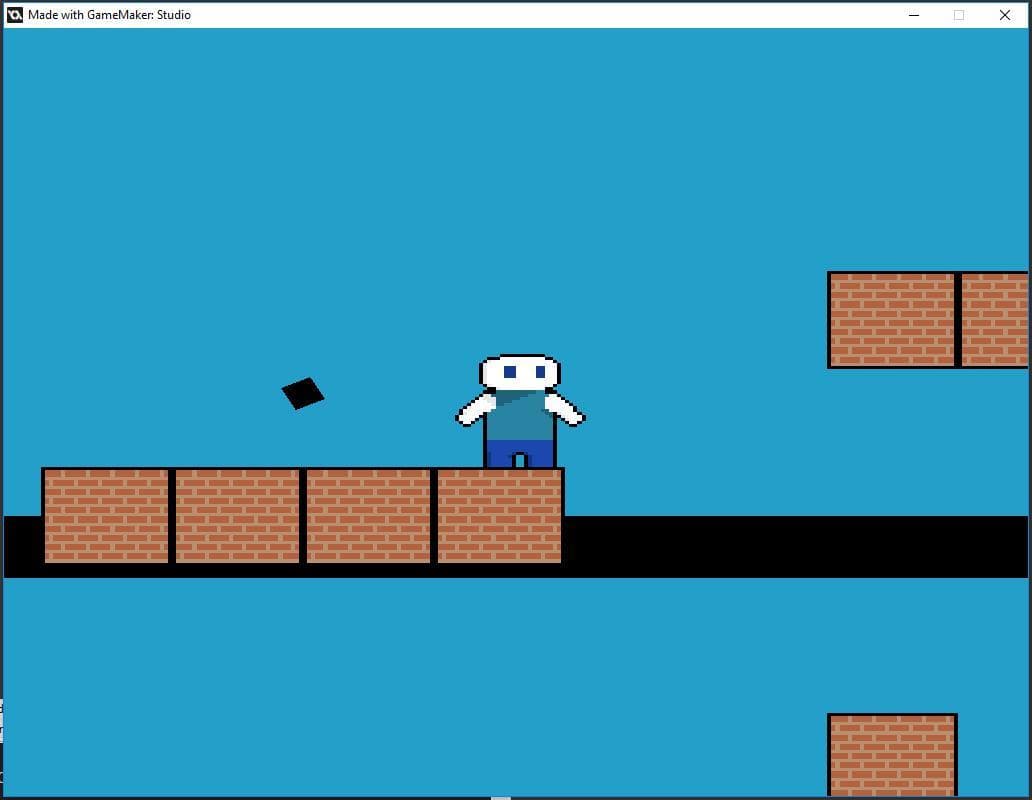Click the GameMaker icon in title bar

click(x=14, y=14)
